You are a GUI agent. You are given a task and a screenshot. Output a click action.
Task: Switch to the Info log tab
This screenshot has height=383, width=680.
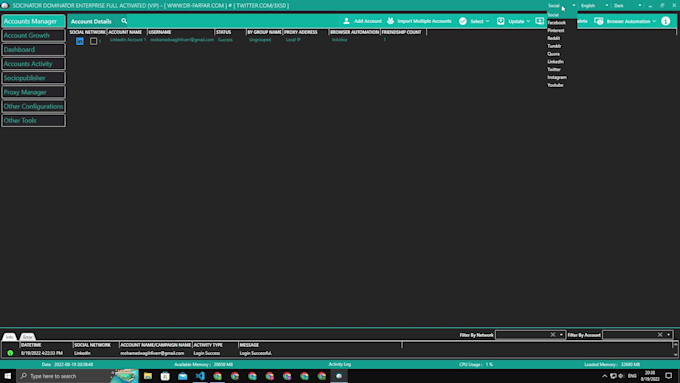9,337
